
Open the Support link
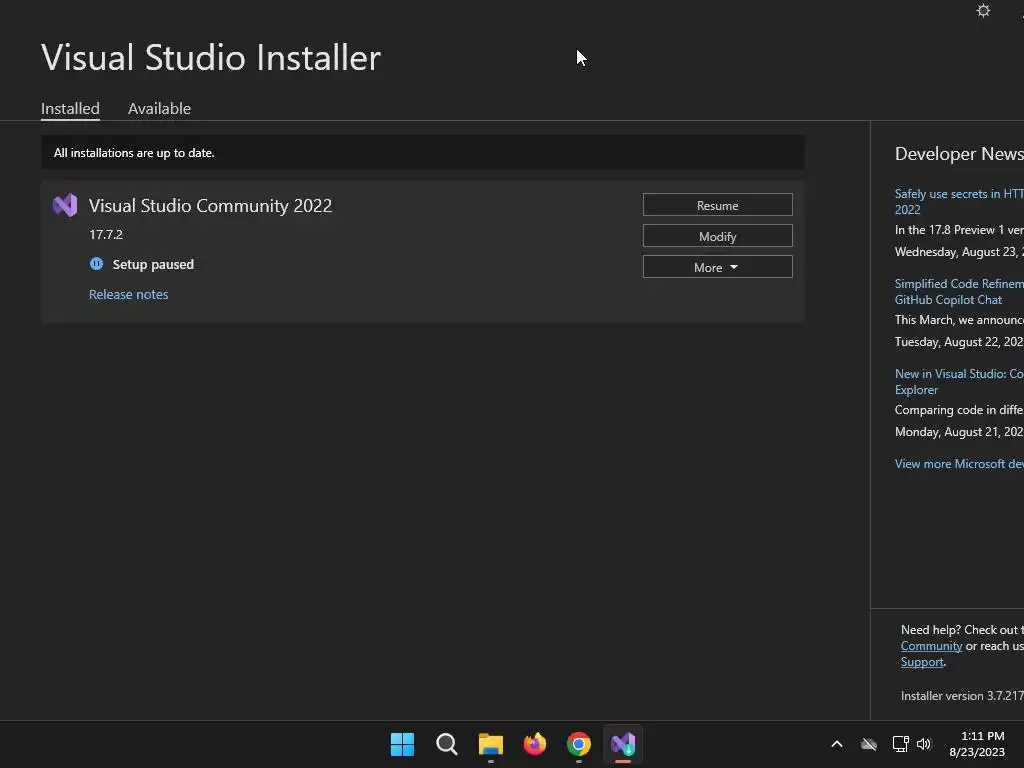922,662
